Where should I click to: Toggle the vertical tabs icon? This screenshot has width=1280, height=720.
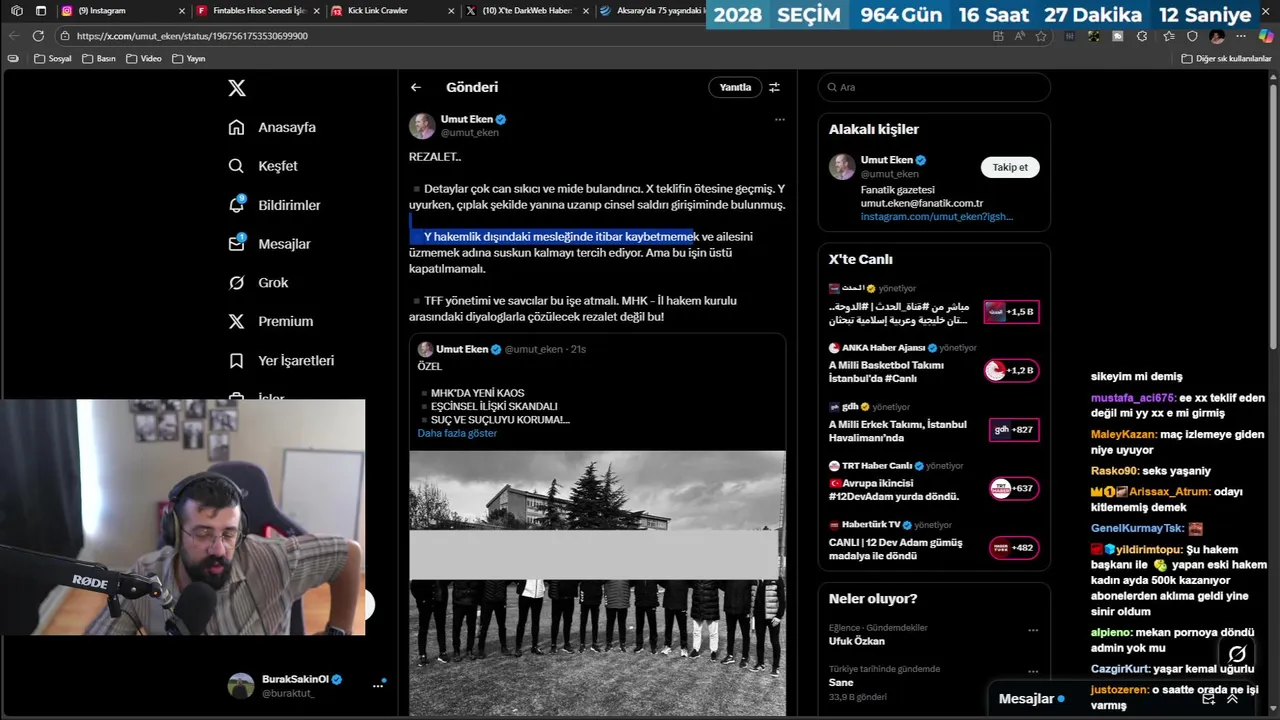41,11
